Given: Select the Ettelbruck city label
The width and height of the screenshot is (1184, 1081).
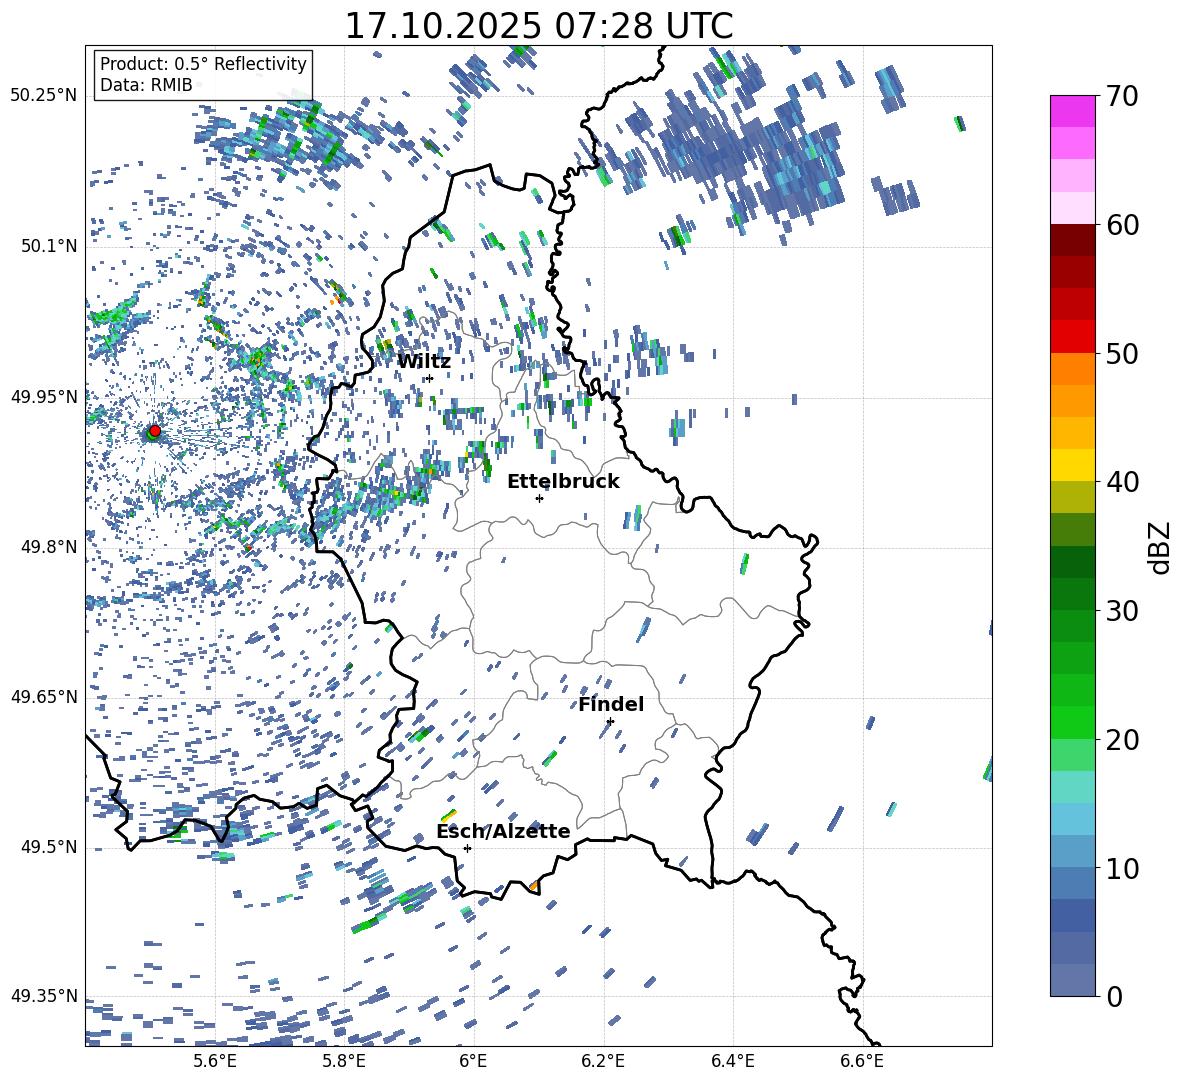Looking at the screenshot, I should coord(563,482).
